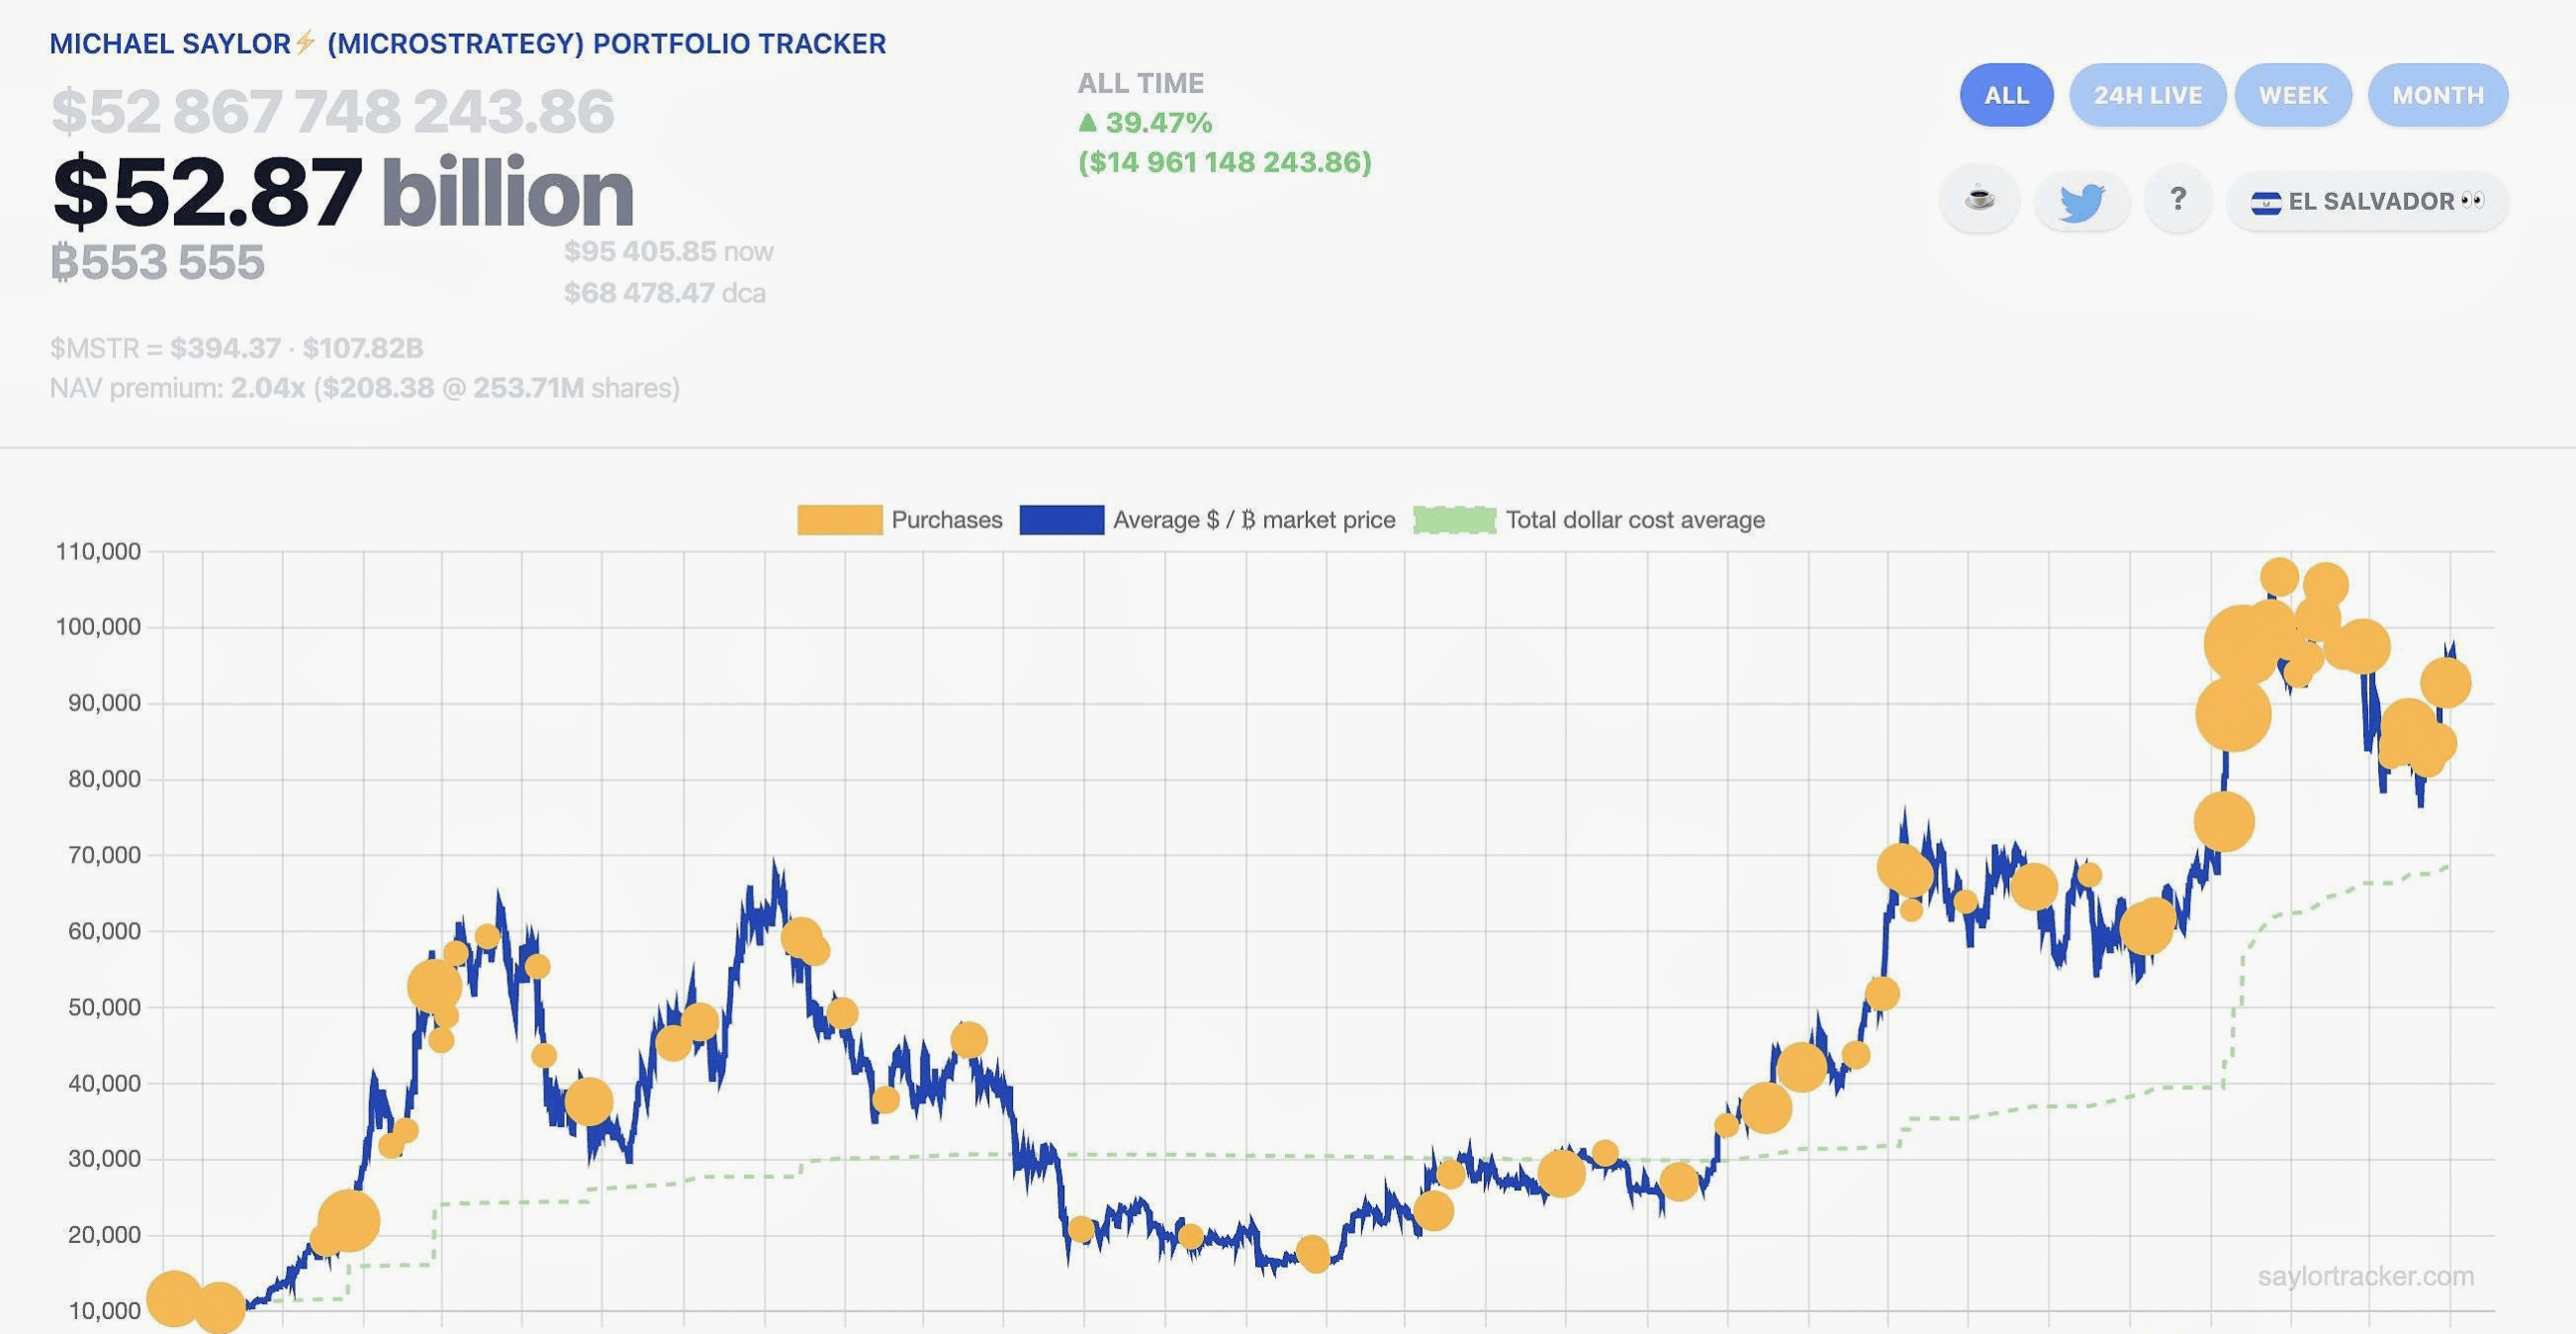The height and width of the screenshot is (1334, 2576).
Task: Click the $52 867 748 243.86 exact value
Action: click(x=333, y=110)
